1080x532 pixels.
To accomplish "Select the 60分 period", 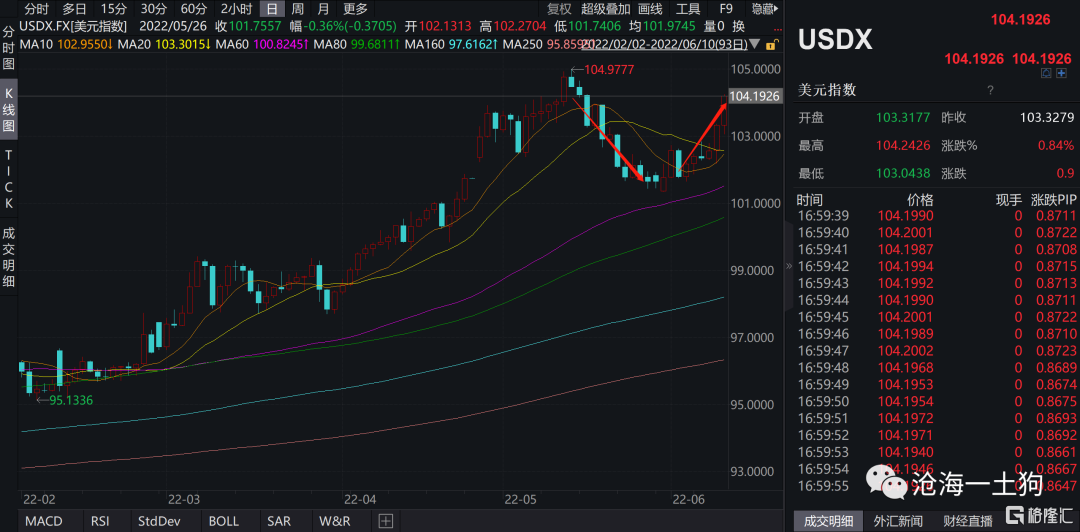I will [x=194, y=9].
